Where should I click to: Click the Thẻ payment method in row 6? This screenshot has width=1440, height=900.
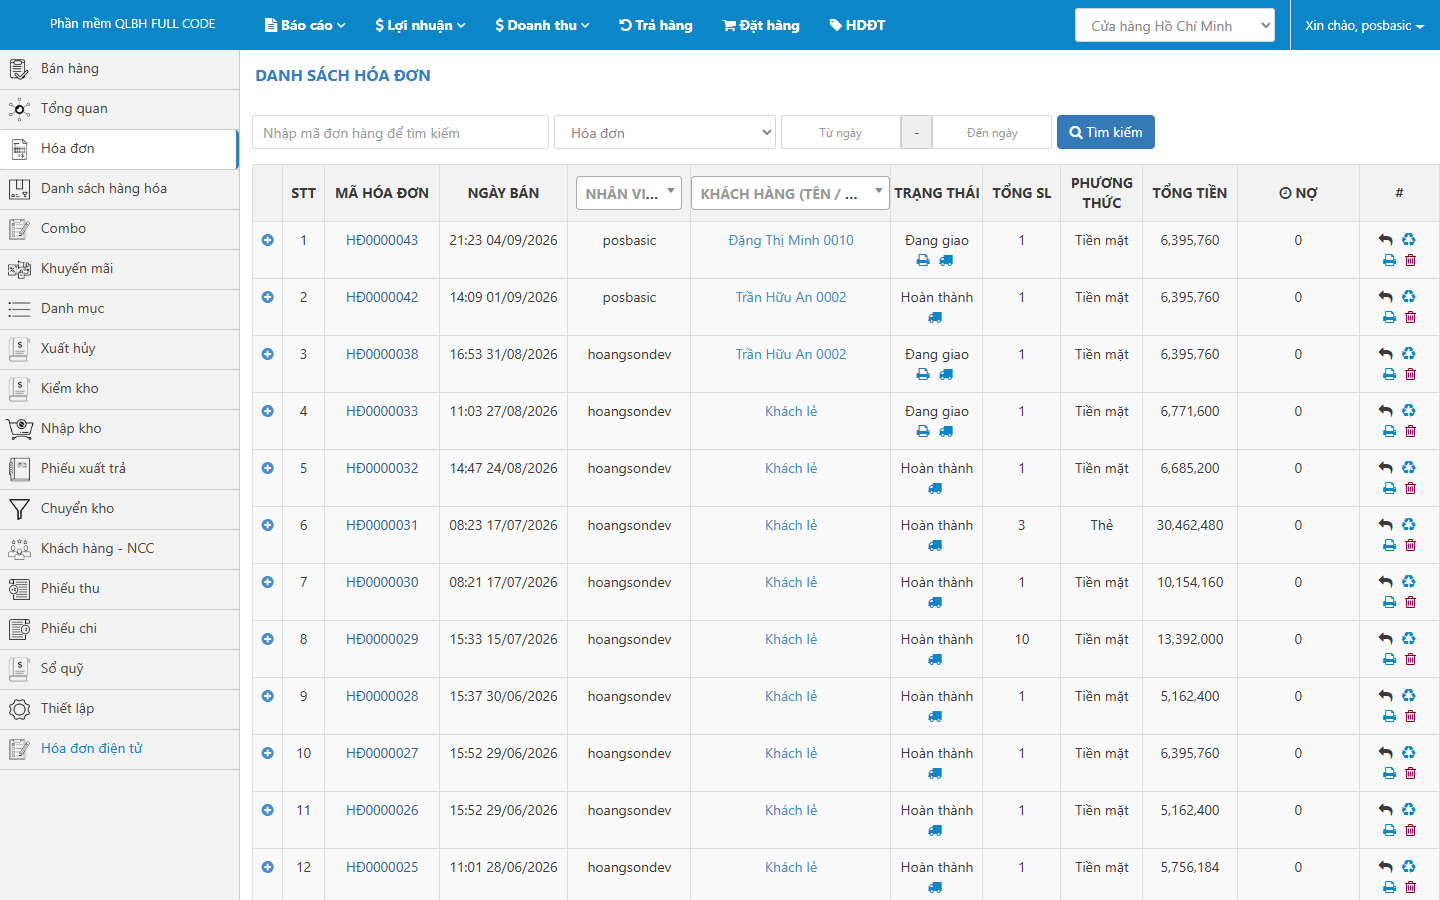point(1102,525)
